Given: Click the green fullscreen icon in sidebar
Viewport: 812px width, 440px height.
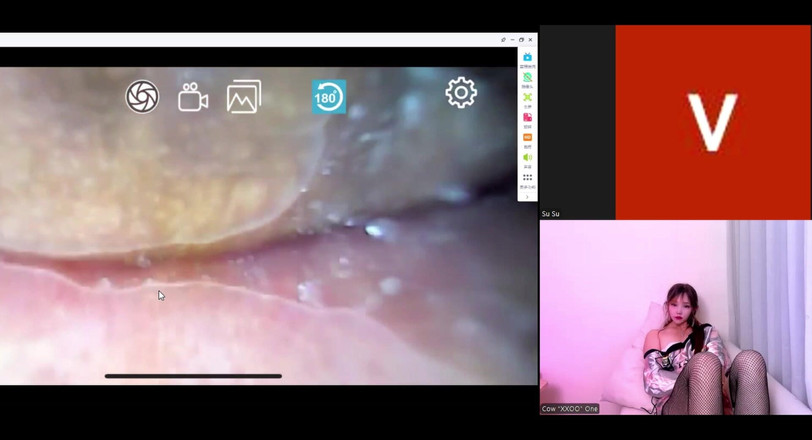Looking at the screenshot, I should pos(527,97).
